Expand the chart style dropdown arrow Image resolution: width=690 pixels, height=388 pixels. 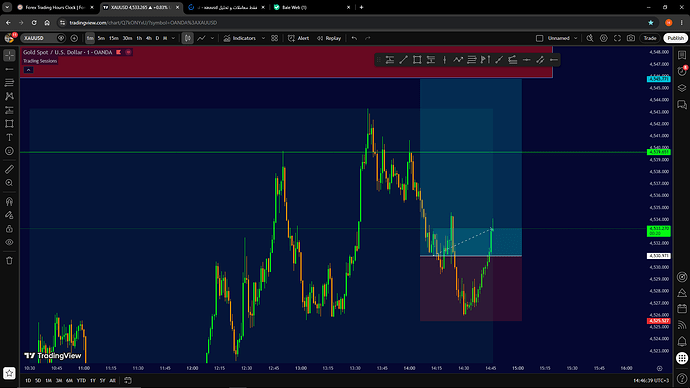[x=212, y=38]
